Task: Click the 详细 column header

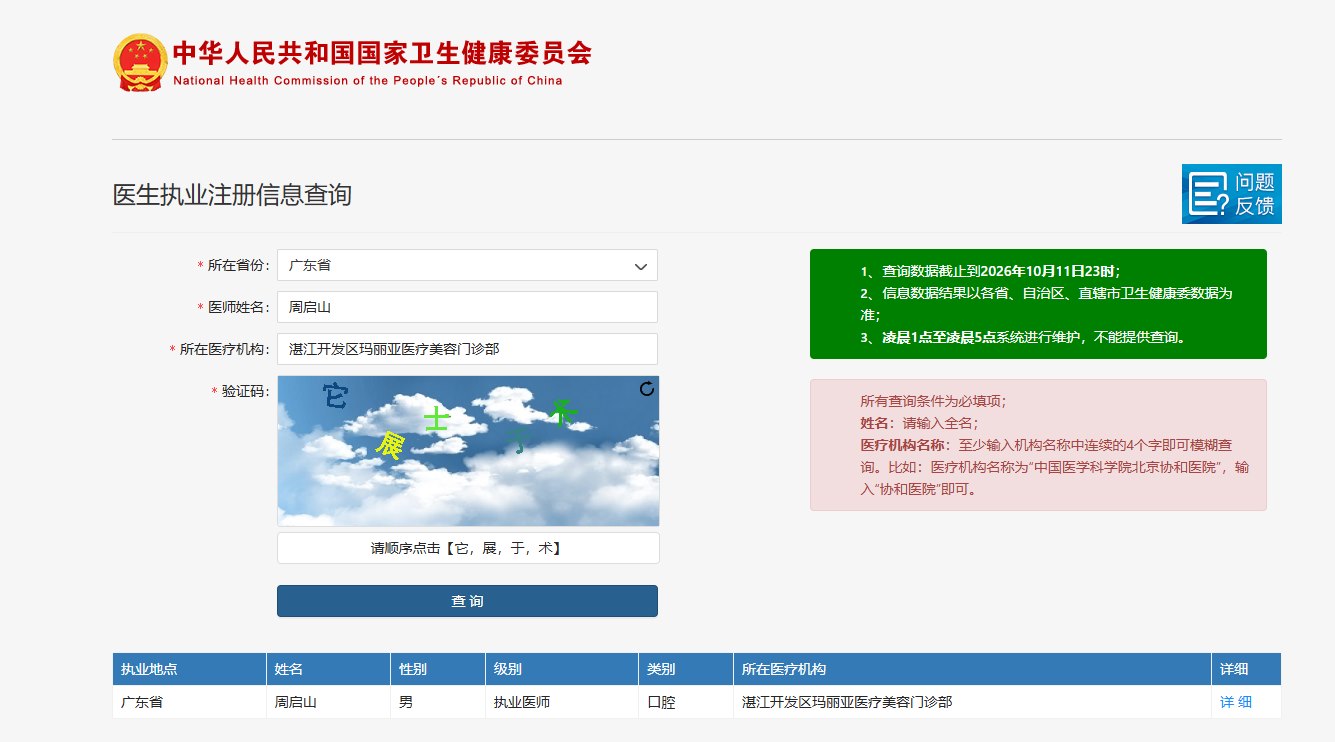Action: pos(1246,669)
